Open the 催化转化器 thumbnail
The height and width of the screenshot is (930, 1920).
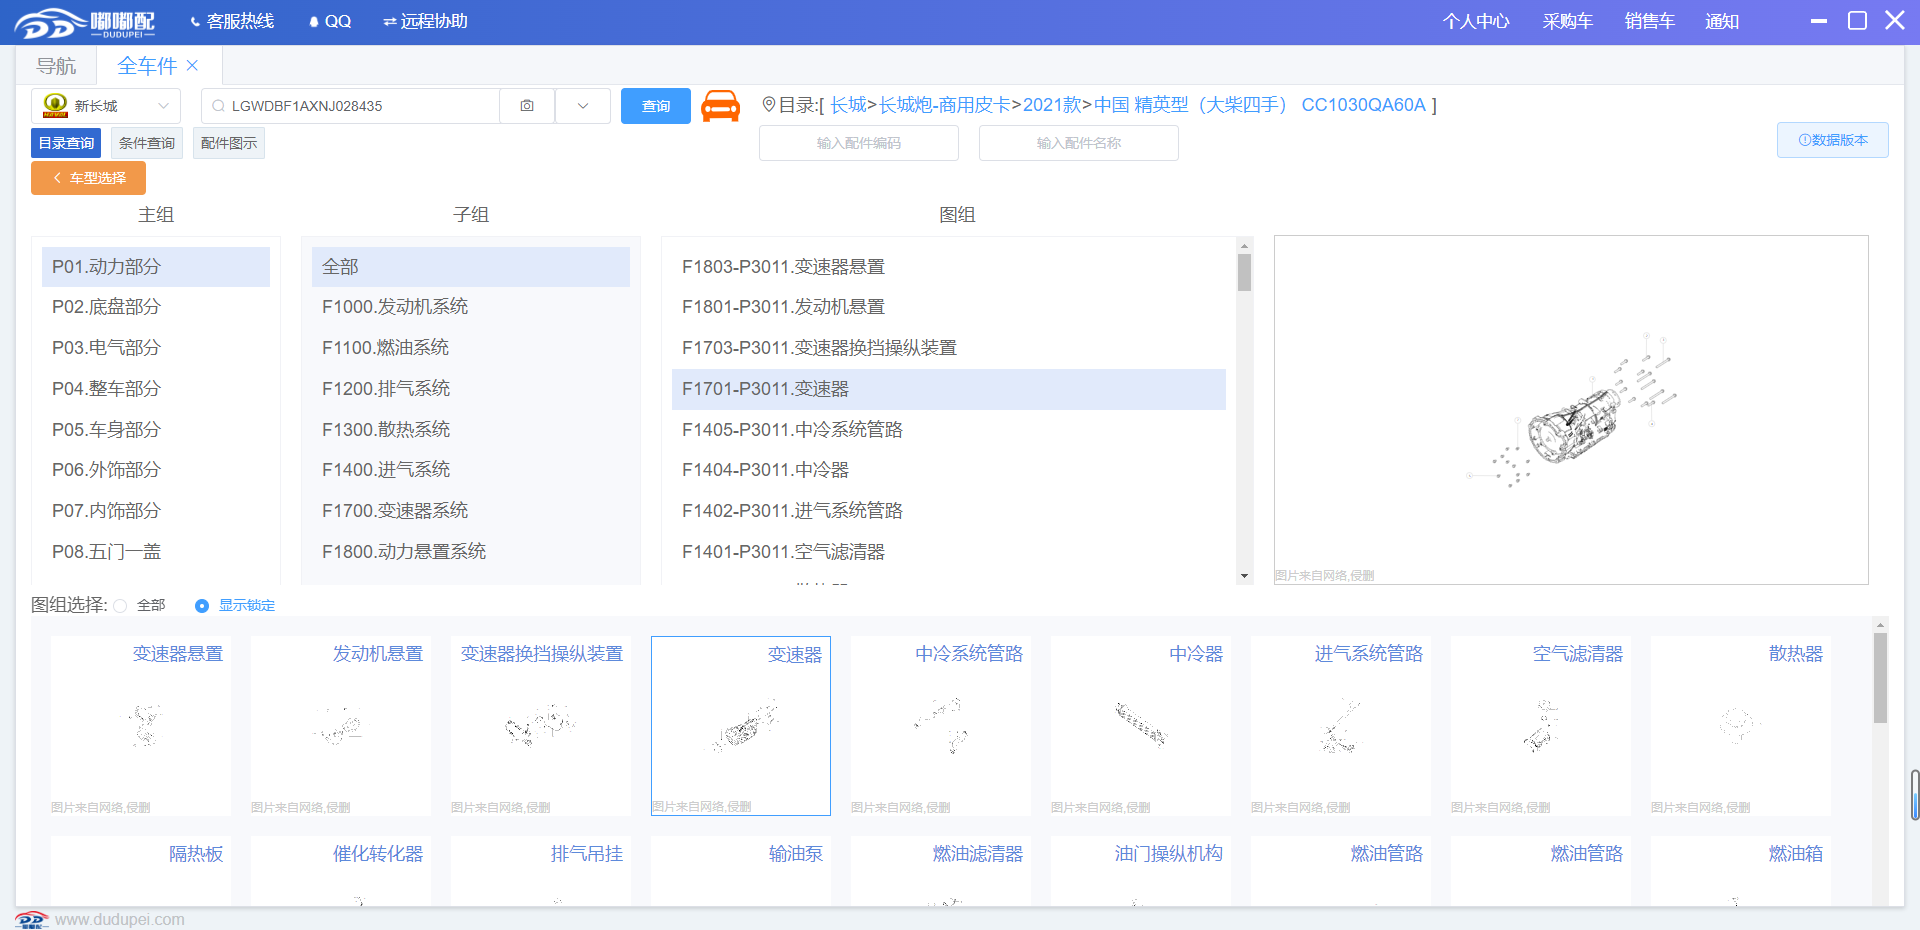coord(341,871)
